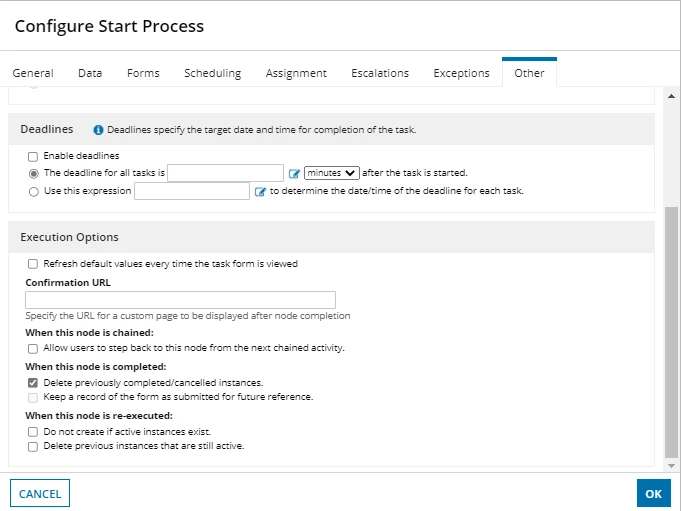The image size is (681, 511).
Task: Enable deadlines checkbox
Action: point(33,156)
